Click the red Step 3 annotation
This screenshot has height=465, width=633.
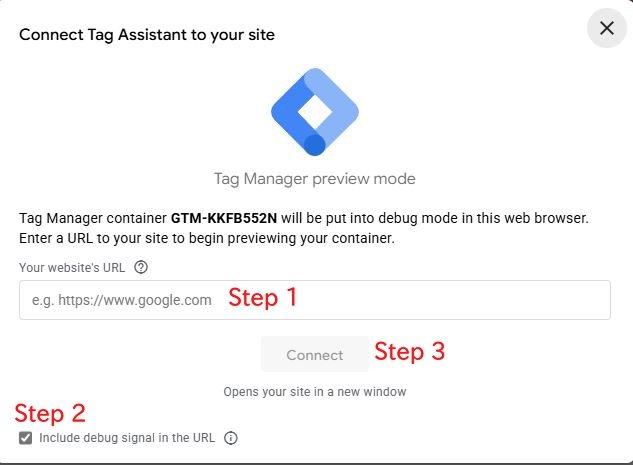pos(409,352)
